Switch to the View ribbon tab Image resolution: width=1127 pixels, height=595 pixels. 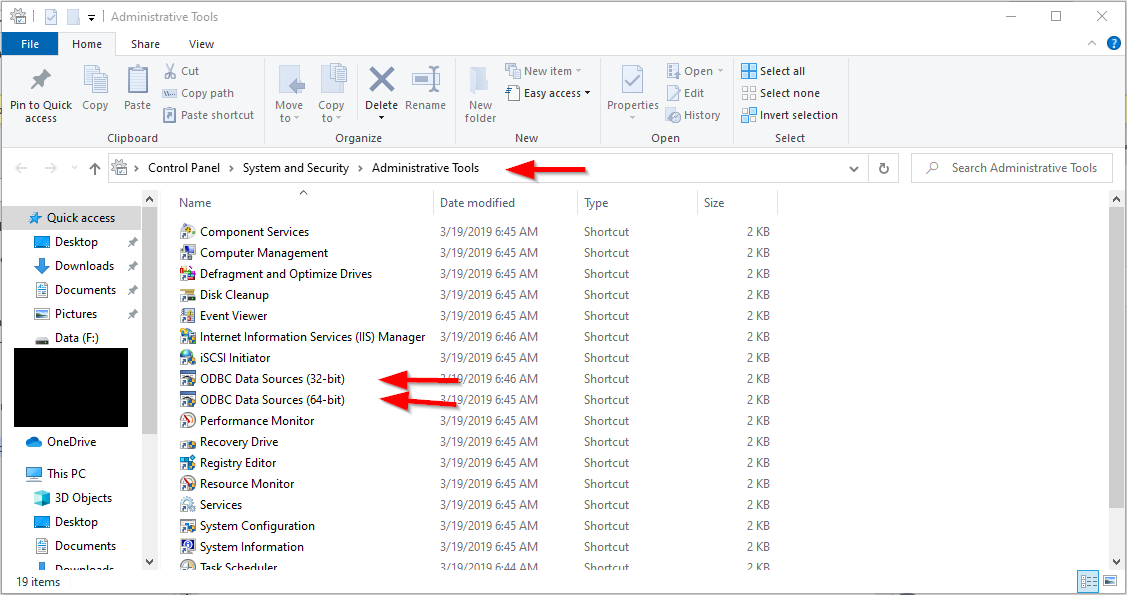[x=201, y=44]
